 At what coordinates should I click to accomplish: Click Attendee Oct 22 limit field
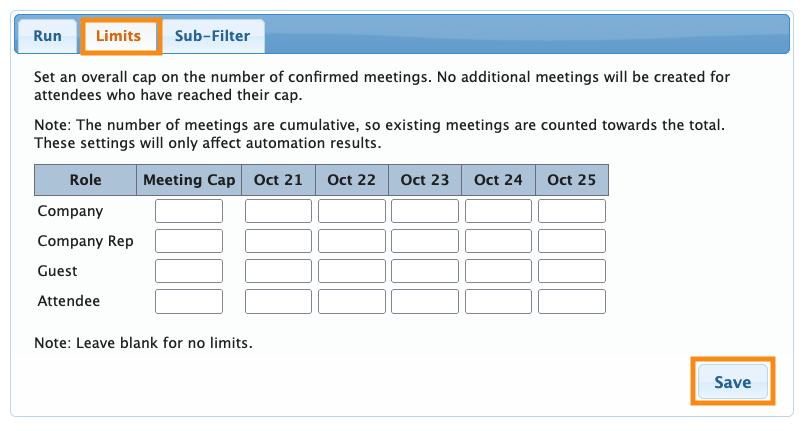click(x=352, y=301)
